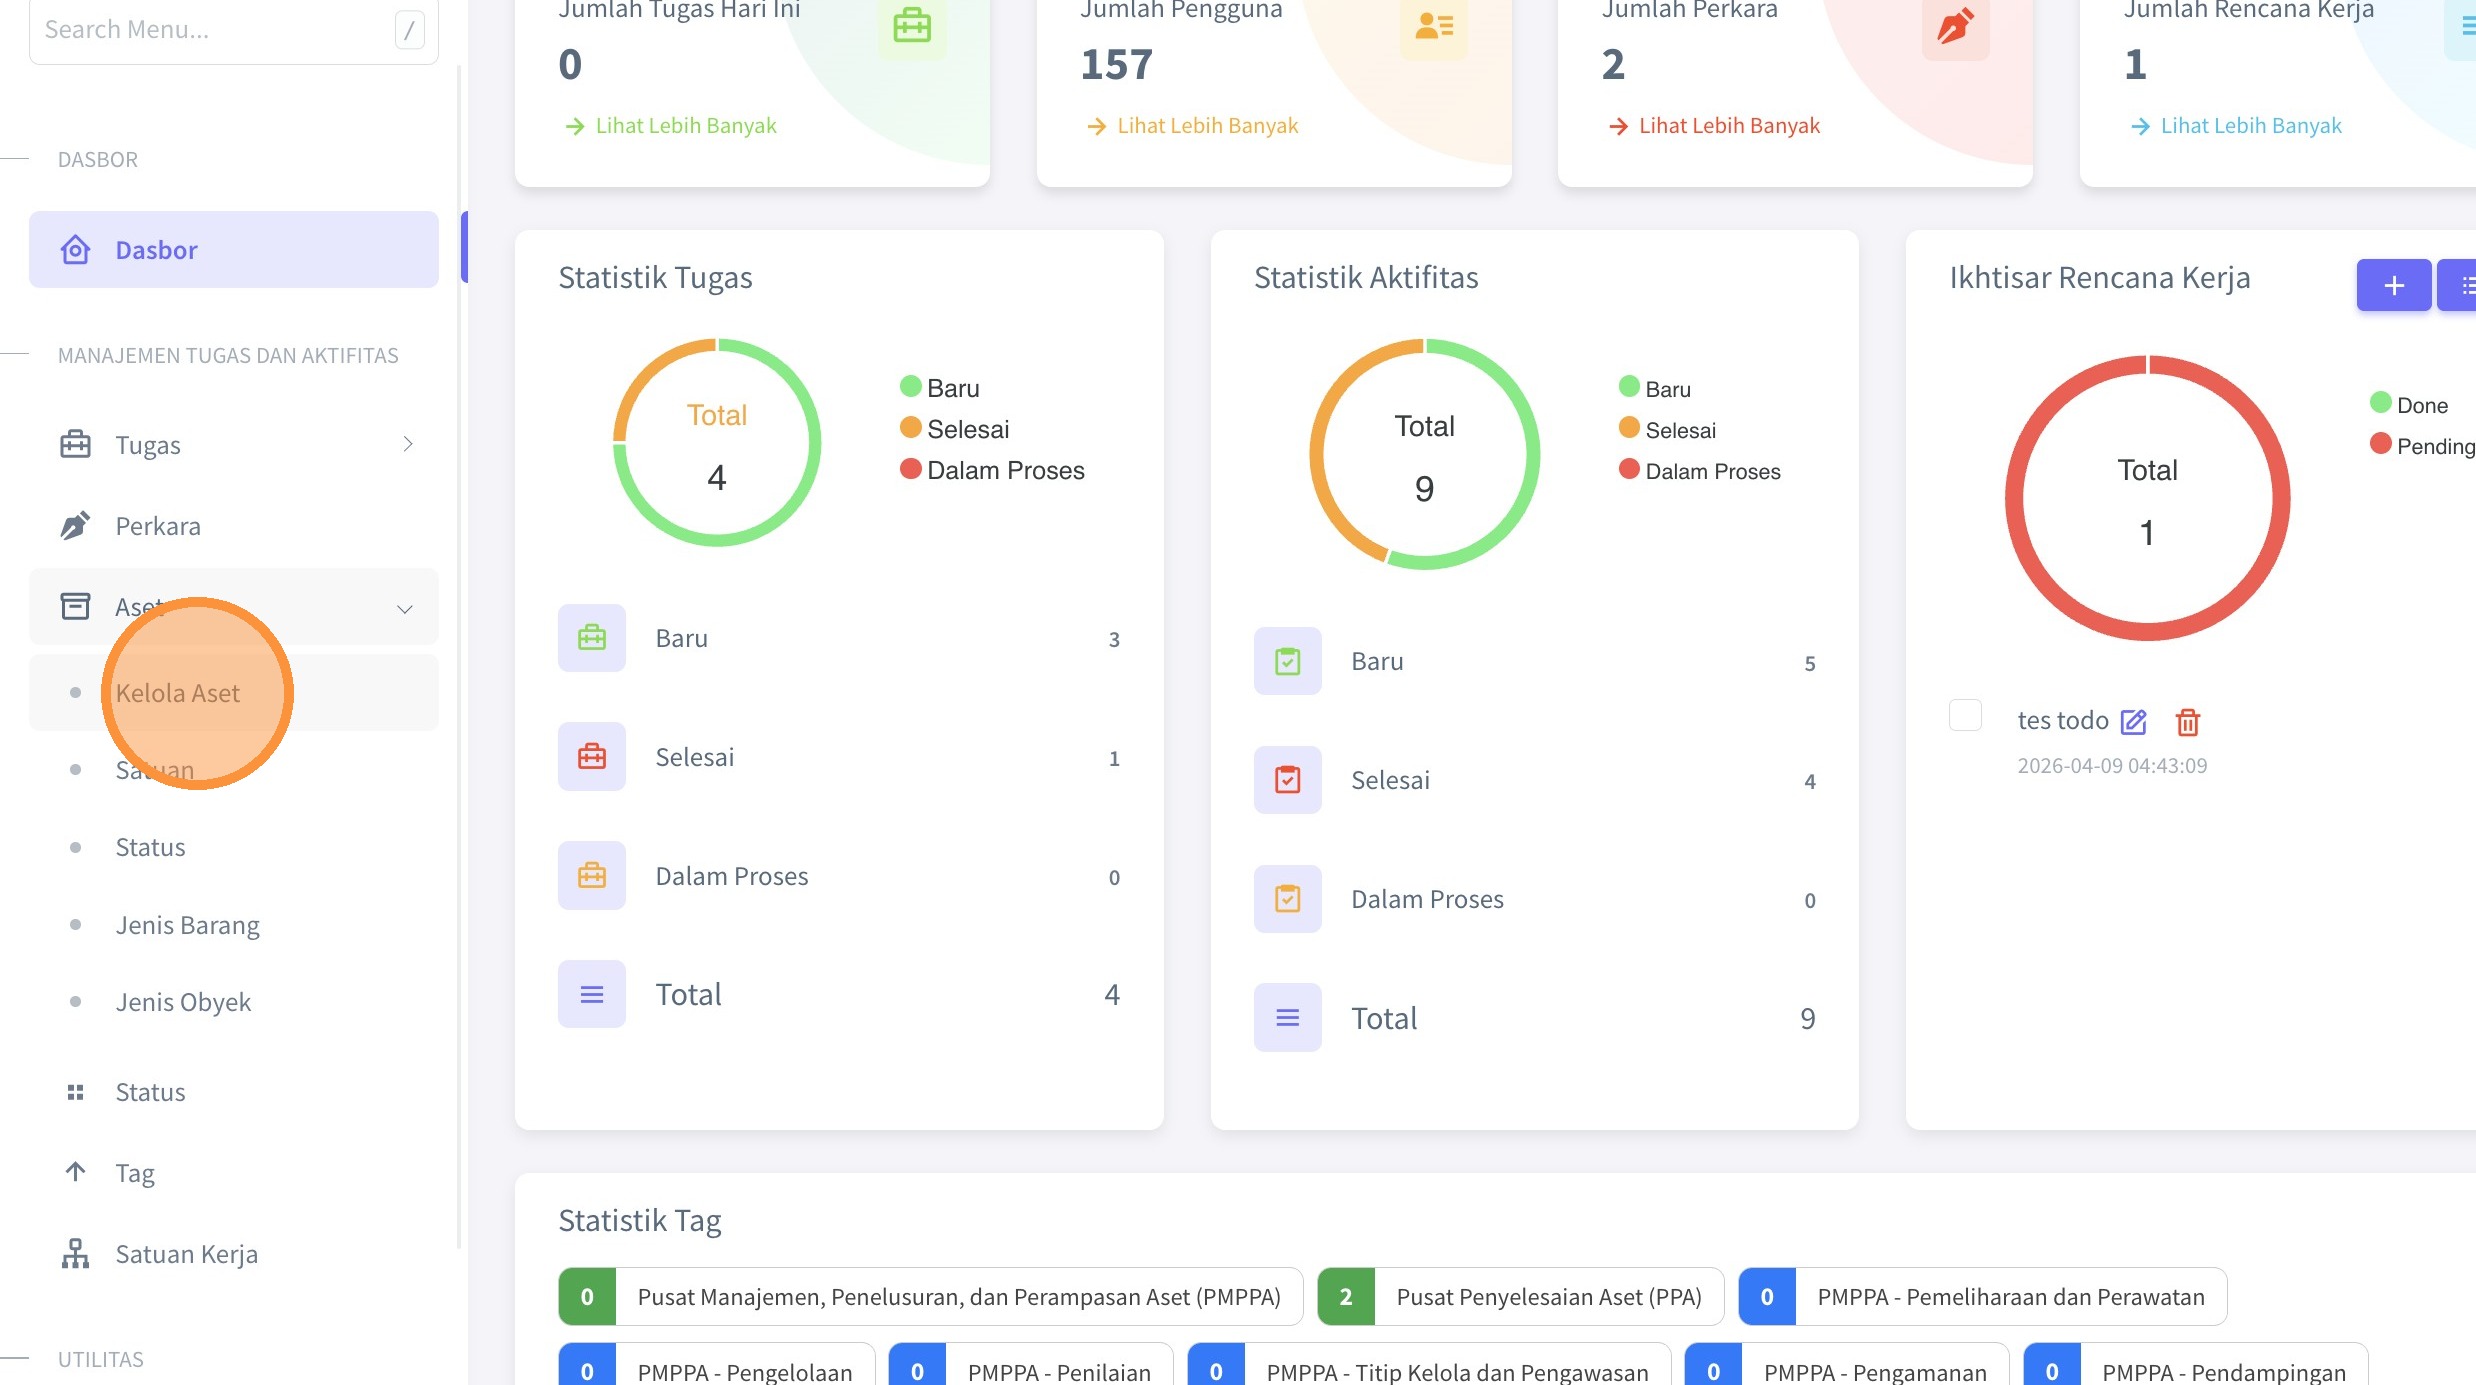Click the Pusat Penyelesaian Aset (PPA) tag
This screenshot has width=2476, height=1385.
pyautogui.click(x=1520, y=1297)
